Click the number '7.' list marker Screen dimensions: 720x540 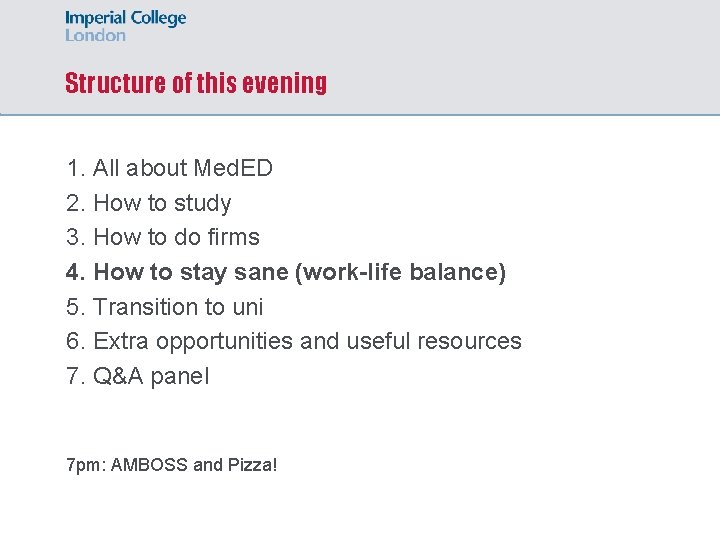tap(76, 376)
